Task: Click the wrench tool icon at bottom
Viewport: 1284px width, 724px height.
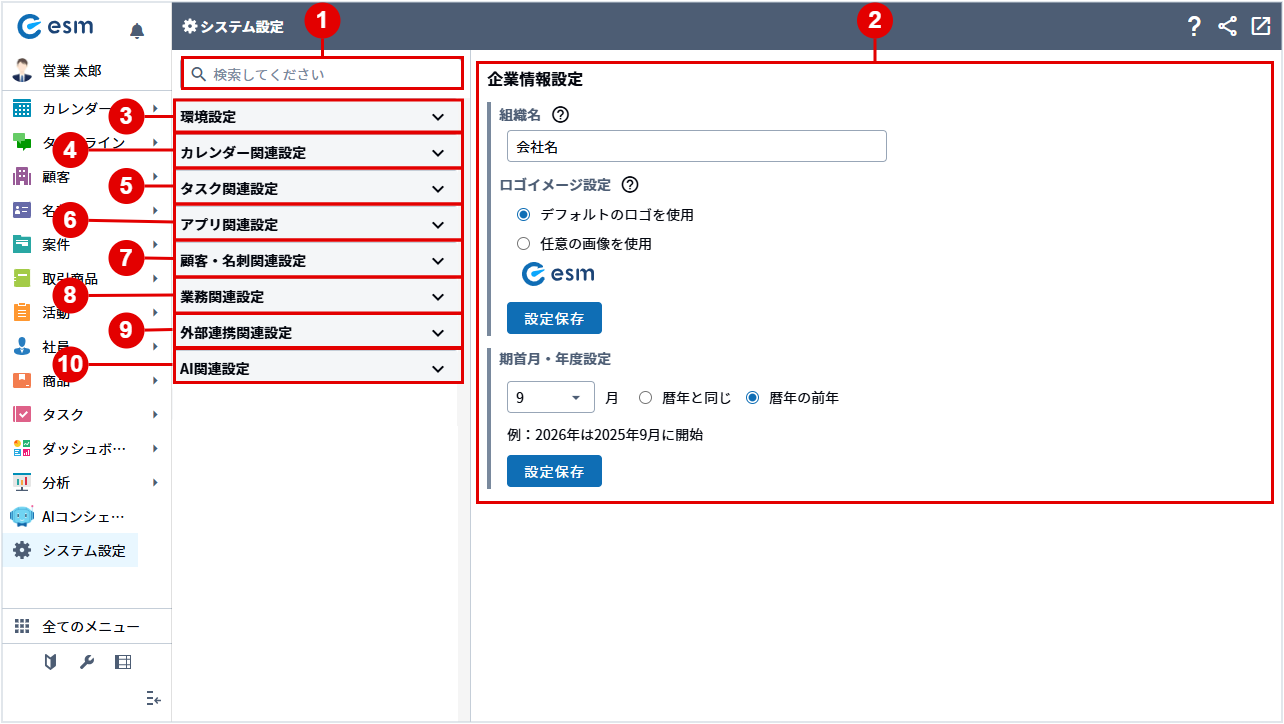Action: coord(87,662)
